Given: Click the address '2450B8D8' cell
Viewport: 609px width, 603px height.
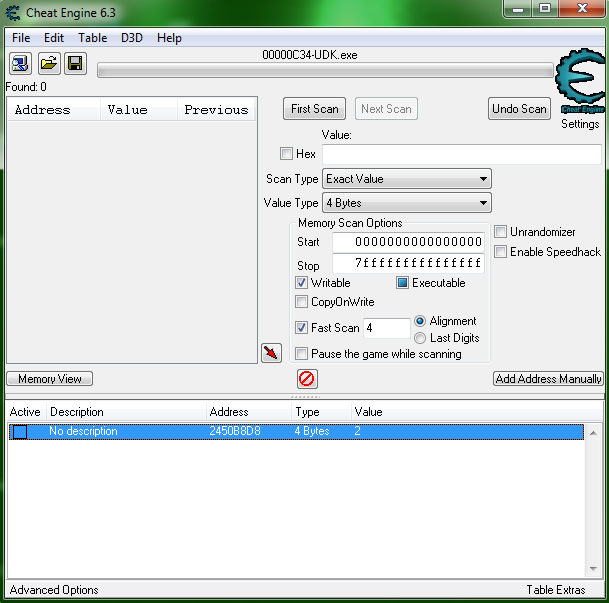Looking at the screenshot, I should click(235, 431).
